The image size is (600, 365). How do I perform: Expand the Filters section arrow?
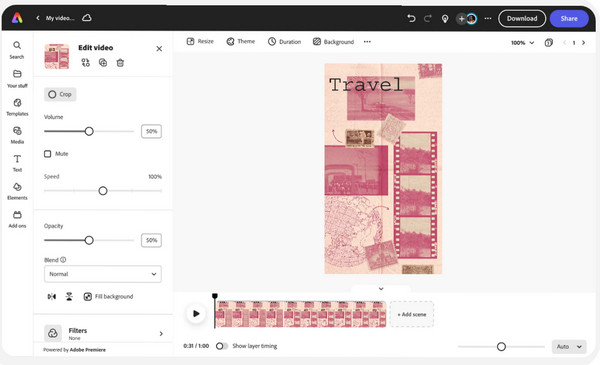click(161, 334)
